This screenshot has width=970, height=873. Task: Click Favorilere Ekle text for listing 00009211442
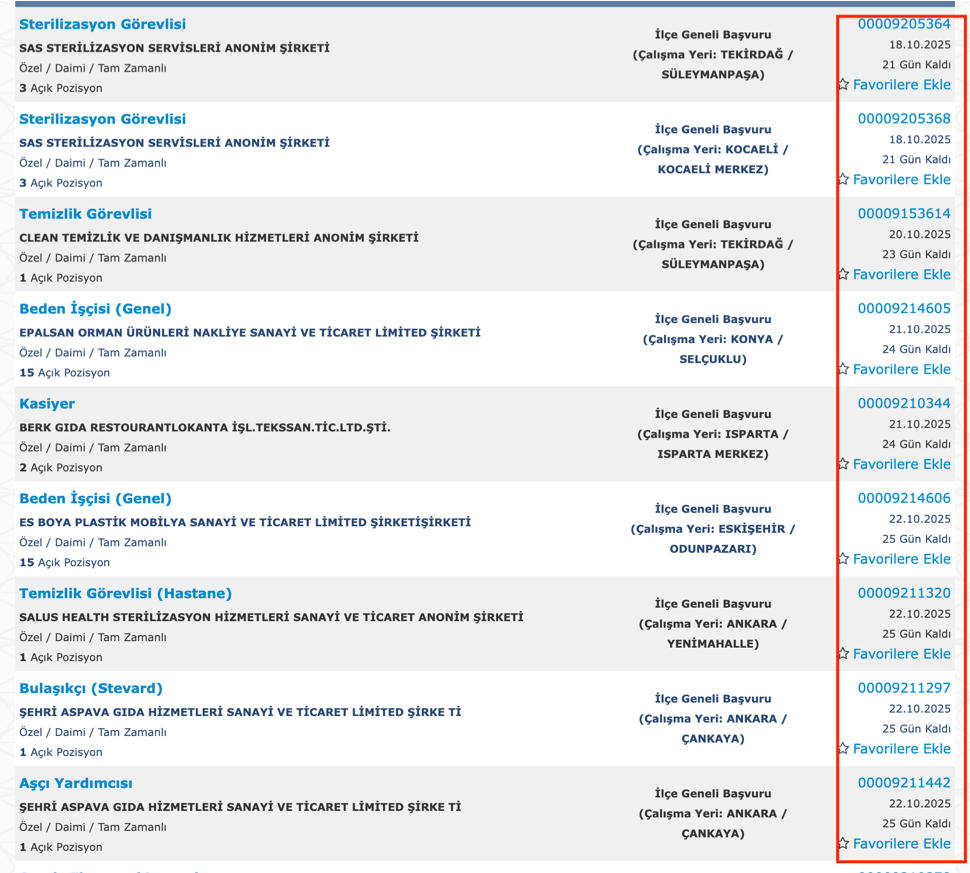pyautogui.click(x=901, y=843)
